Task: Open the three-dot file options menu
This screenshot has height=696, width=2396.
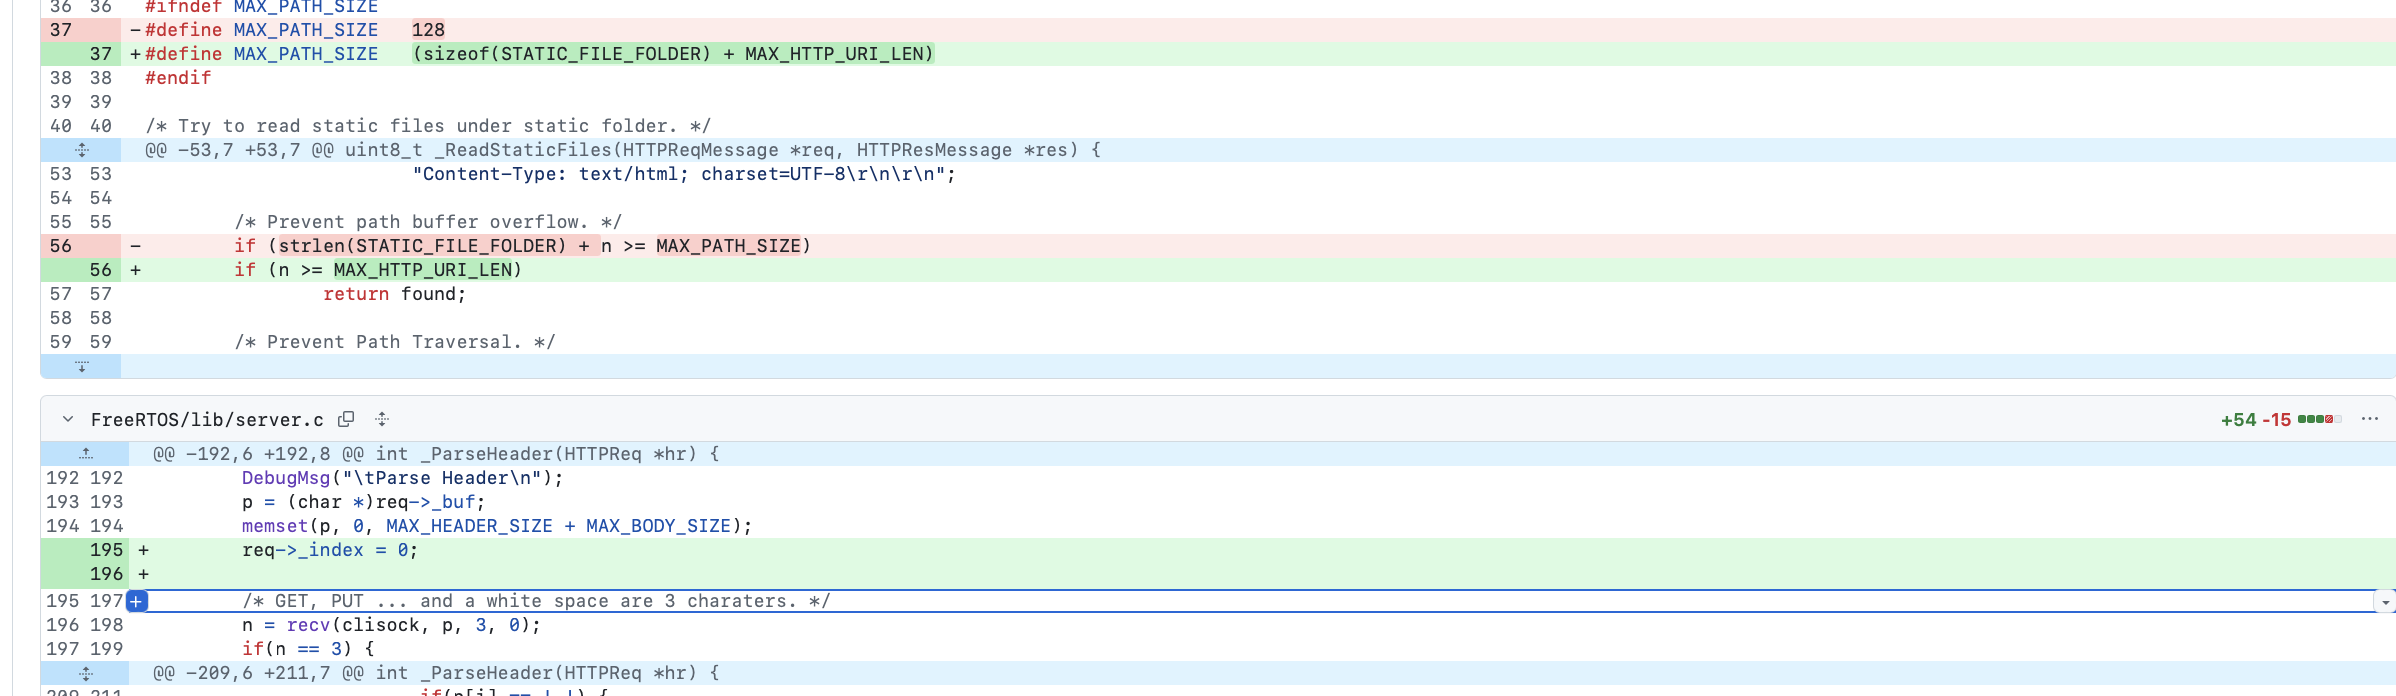Action: tap(2369, 419)
